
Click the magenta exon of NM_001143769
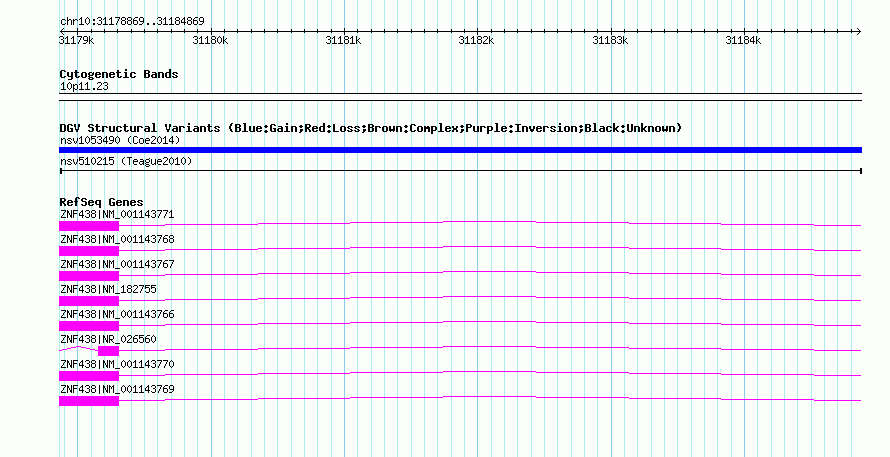(x=89, y=401)
